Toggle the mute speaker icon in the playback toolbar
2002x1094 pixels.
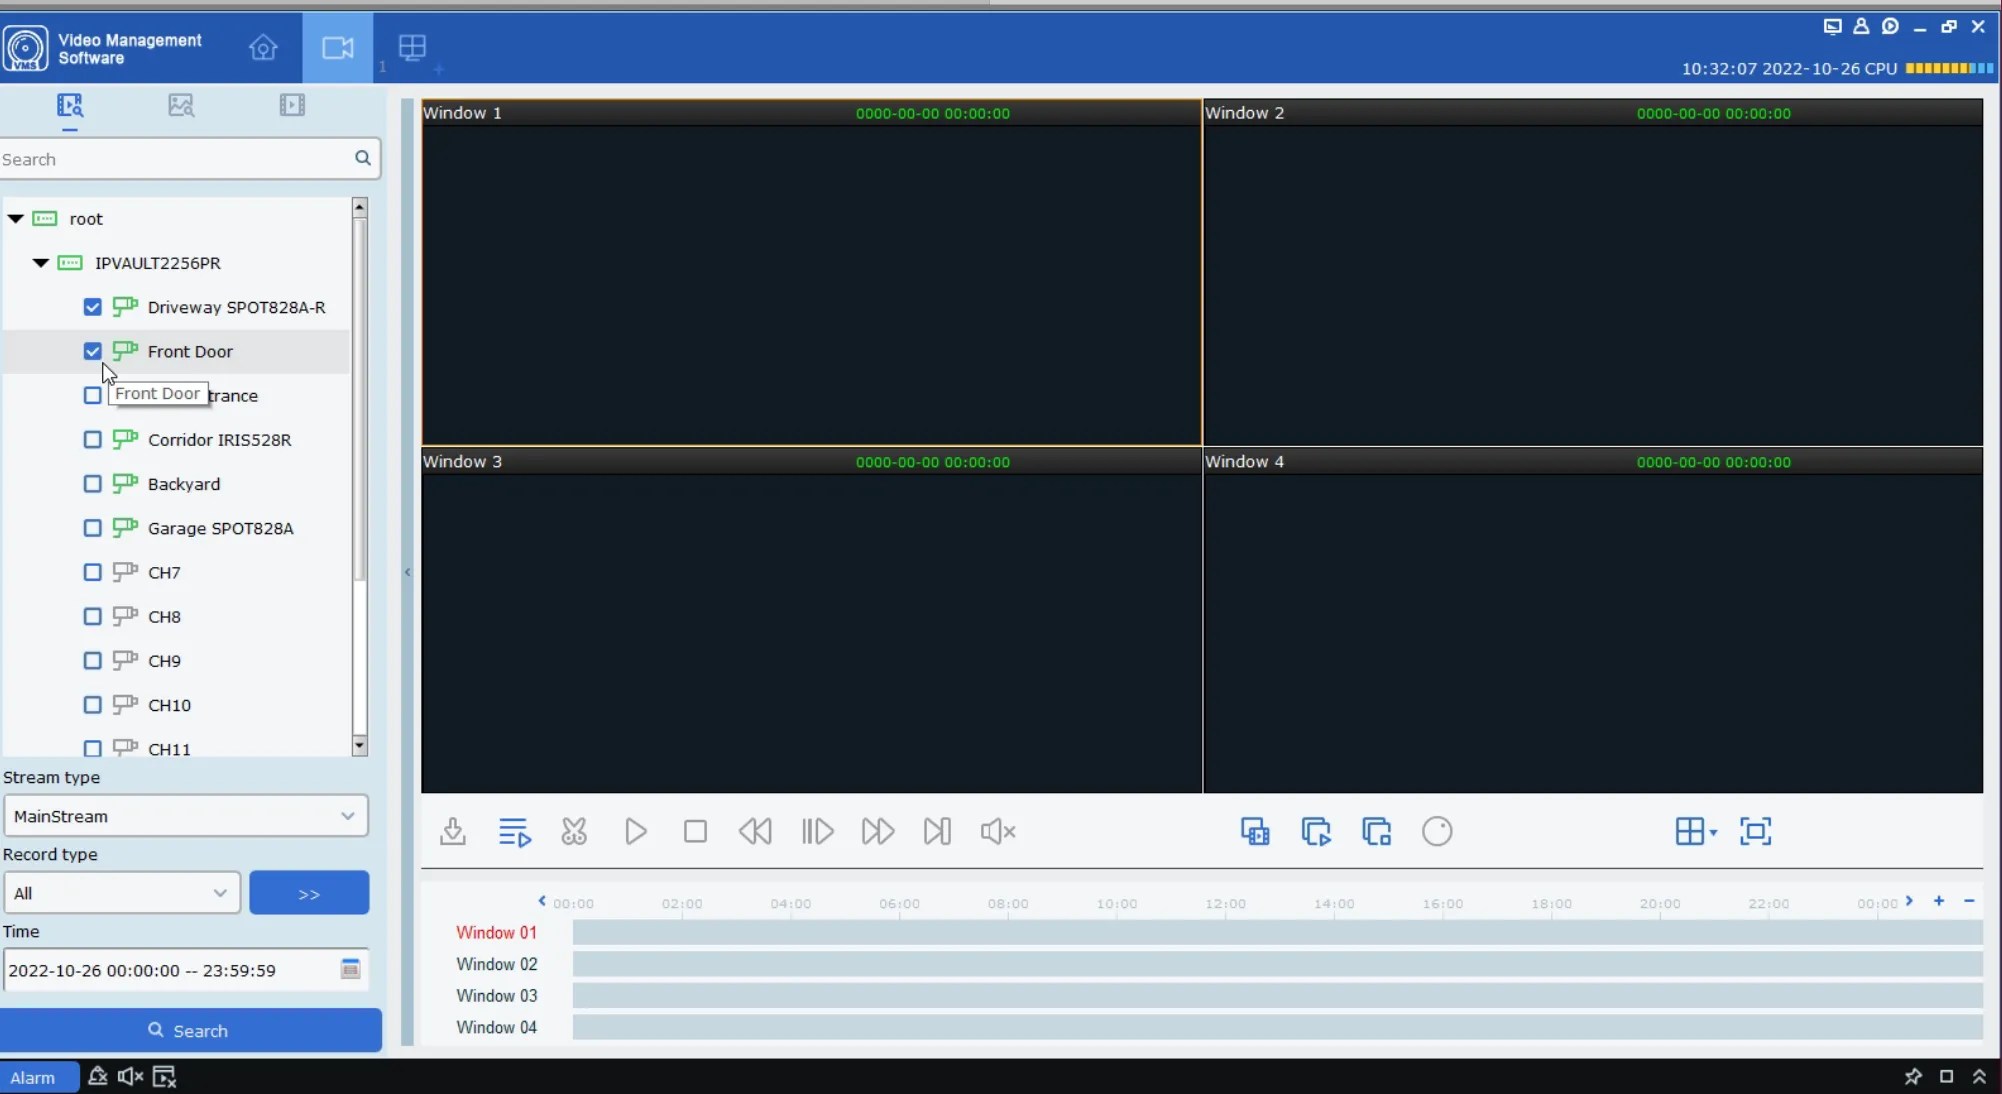pos(997,831)
